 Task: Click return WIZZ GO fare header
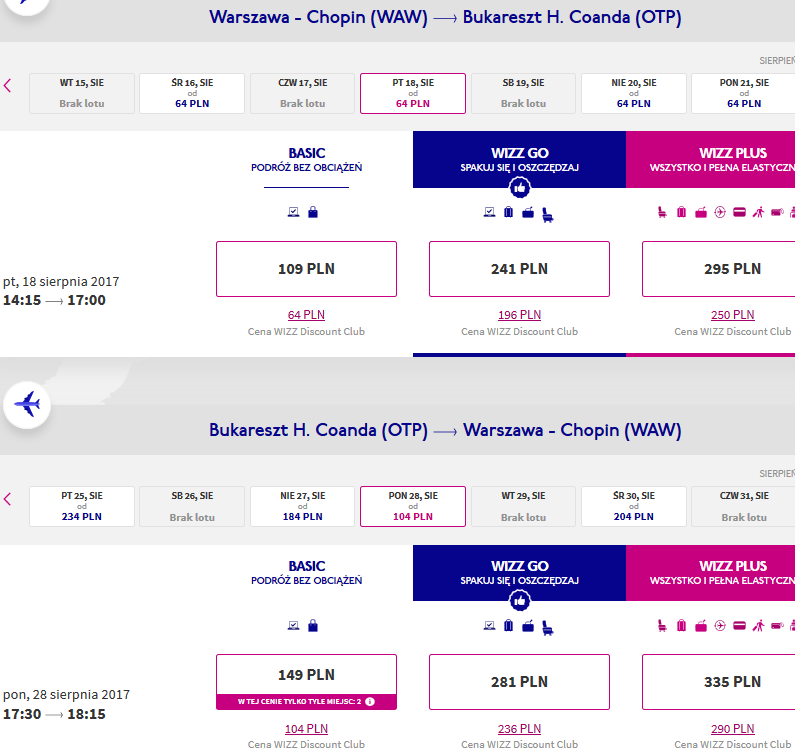[x=519, y=573]
